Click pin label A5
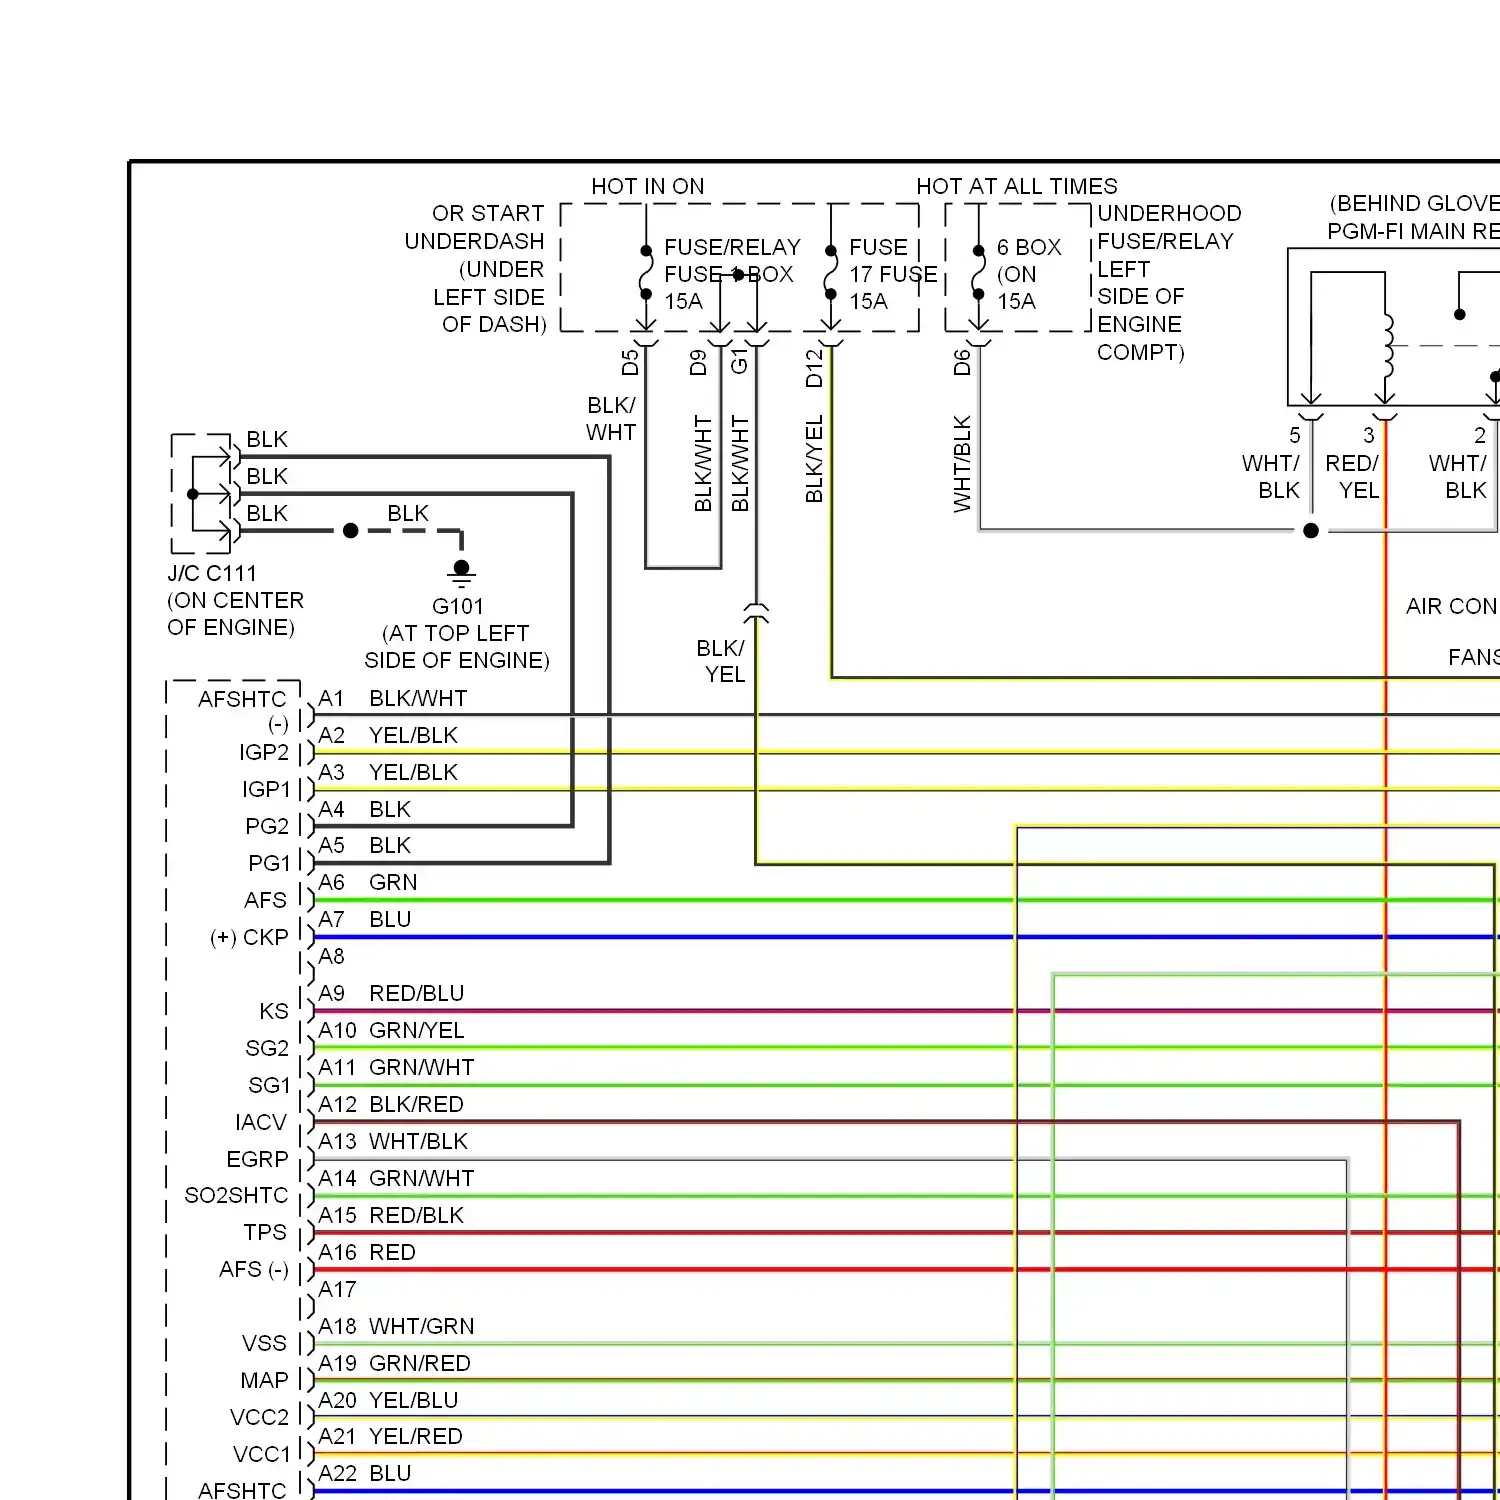This screenshot has height=1500, width=1500. [x=331, y=845]
